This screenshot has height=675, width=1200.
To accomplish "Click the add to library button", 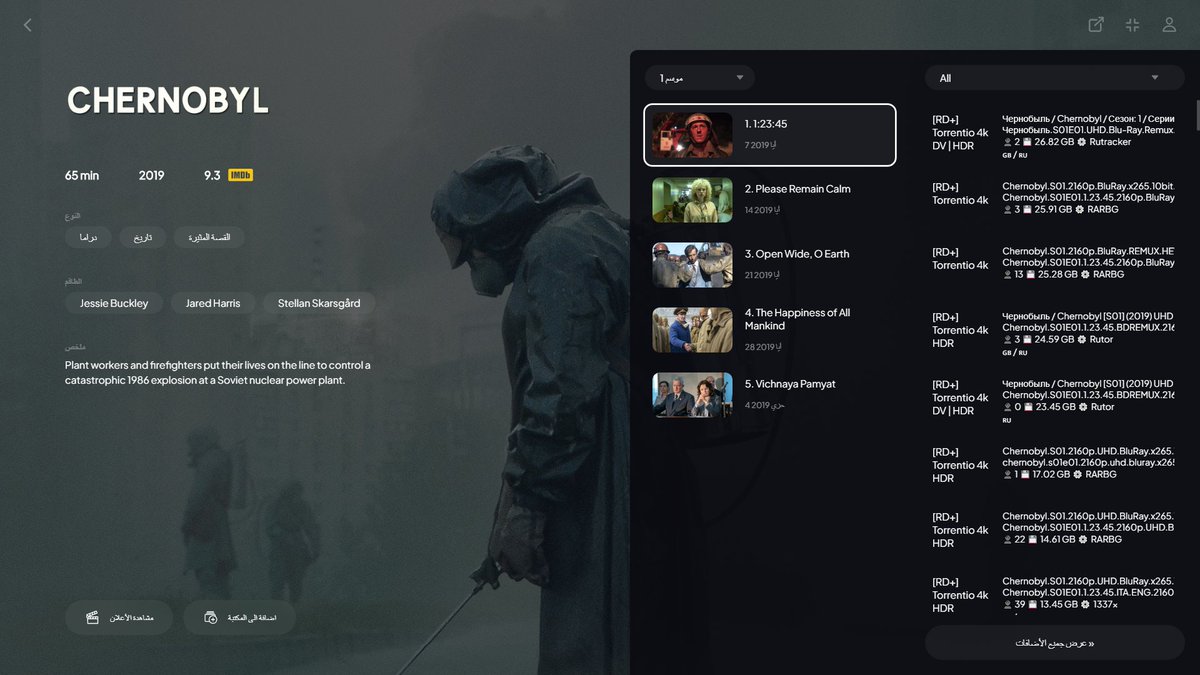I will [239, 618].
